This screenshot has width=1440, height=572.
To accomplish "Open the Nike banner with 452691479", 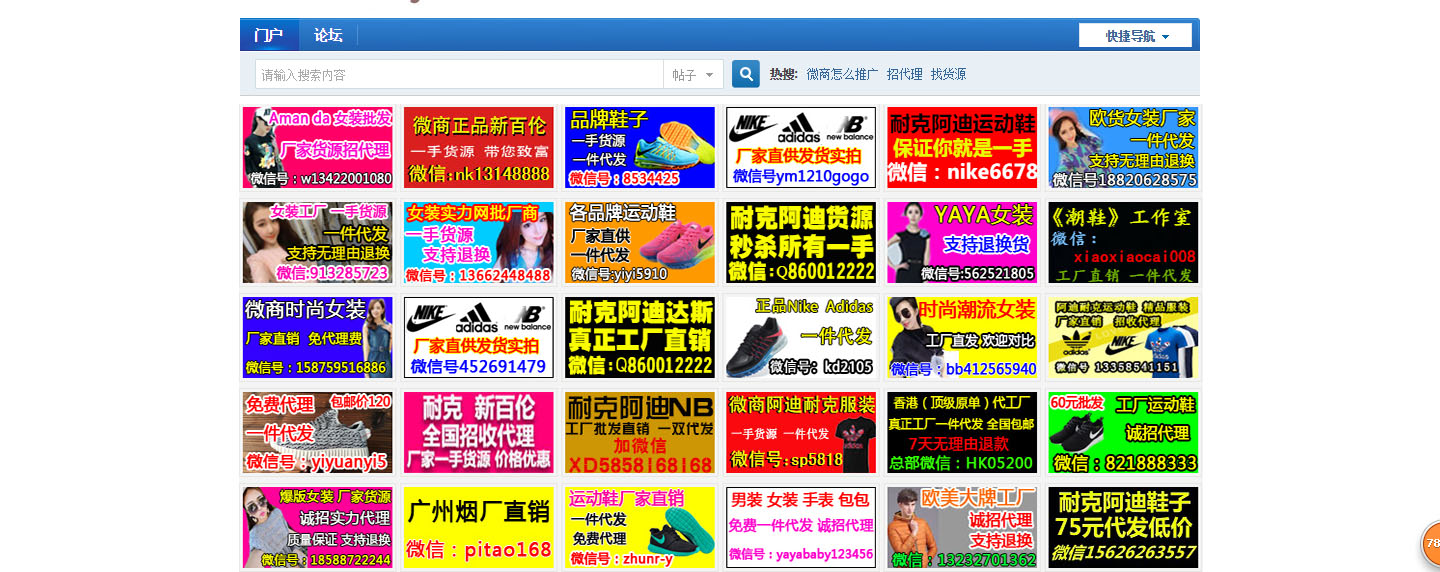I will (479, 338).
